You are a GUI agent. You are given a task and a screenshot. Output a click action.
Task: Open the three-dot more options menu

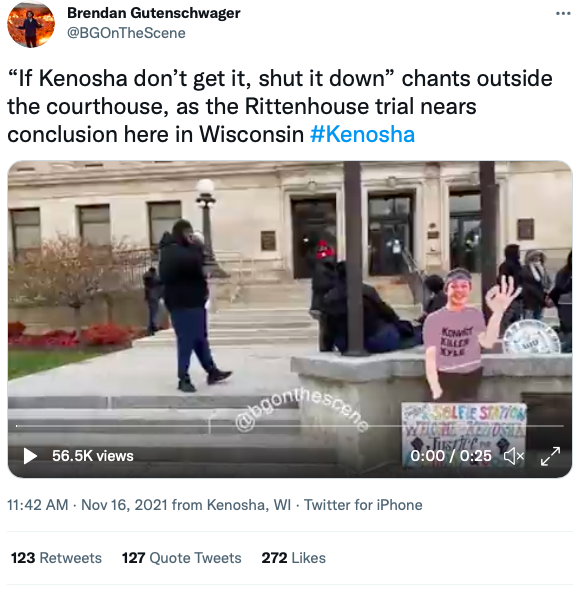click(563, 14)
